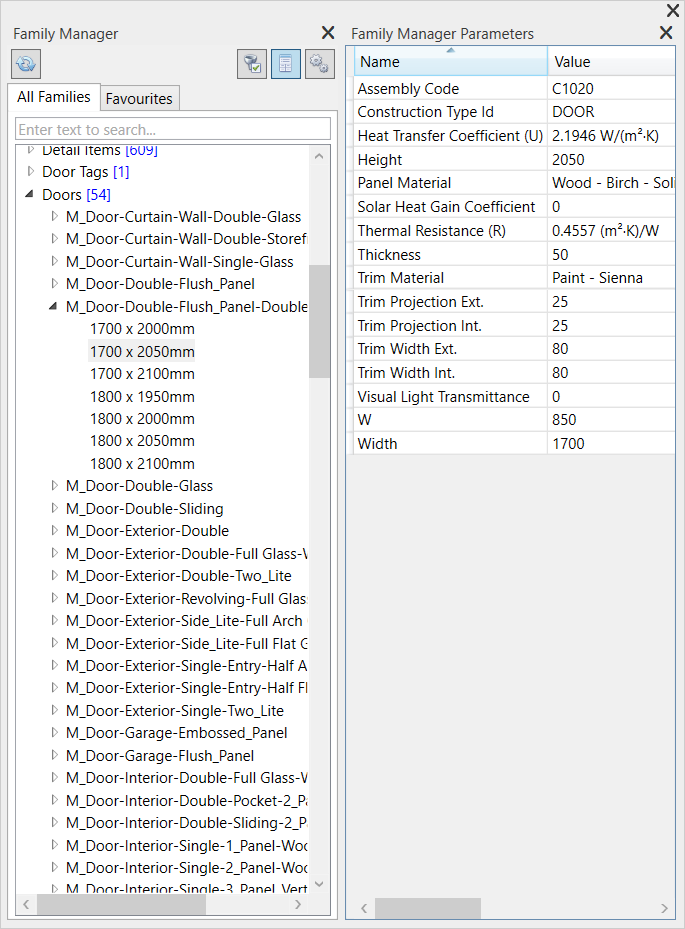
Task: Select the All Families tab
Action: click(54, 97)
